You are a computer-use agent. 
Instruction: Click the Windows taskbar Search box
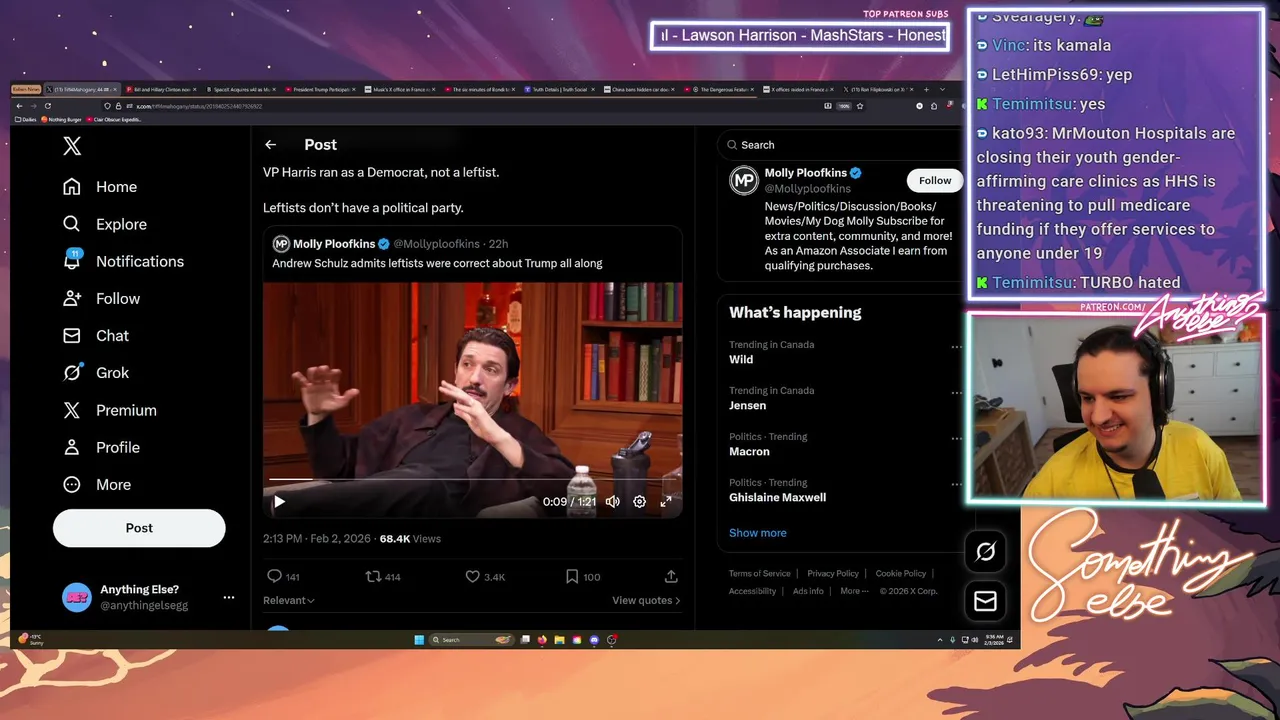click(472, 640)
